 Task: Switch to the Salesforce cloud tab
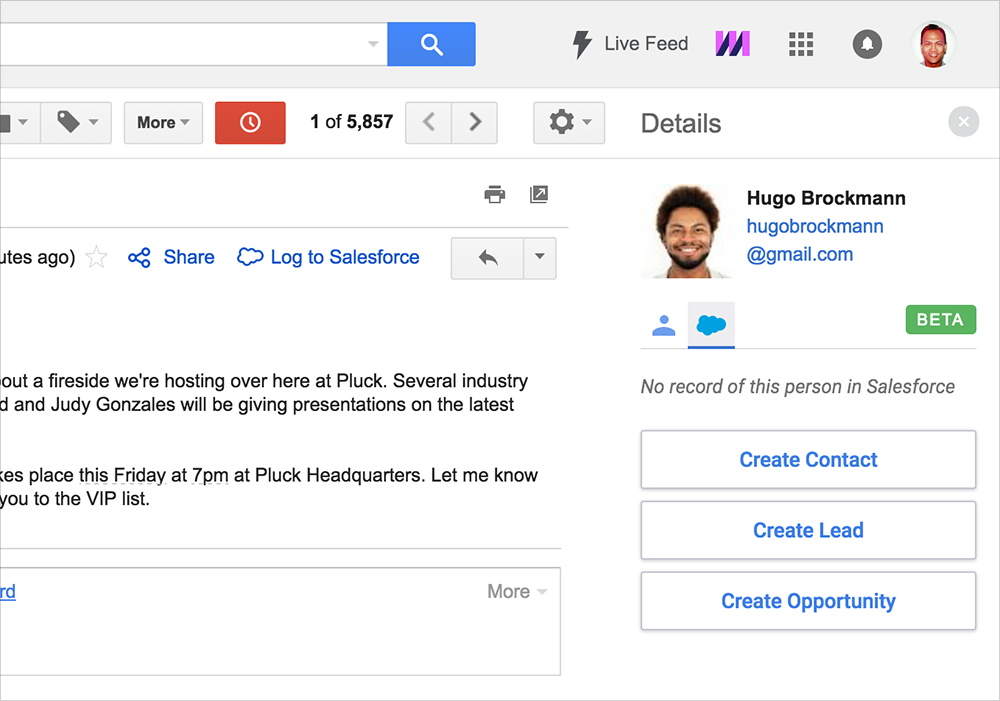point(711,325)
